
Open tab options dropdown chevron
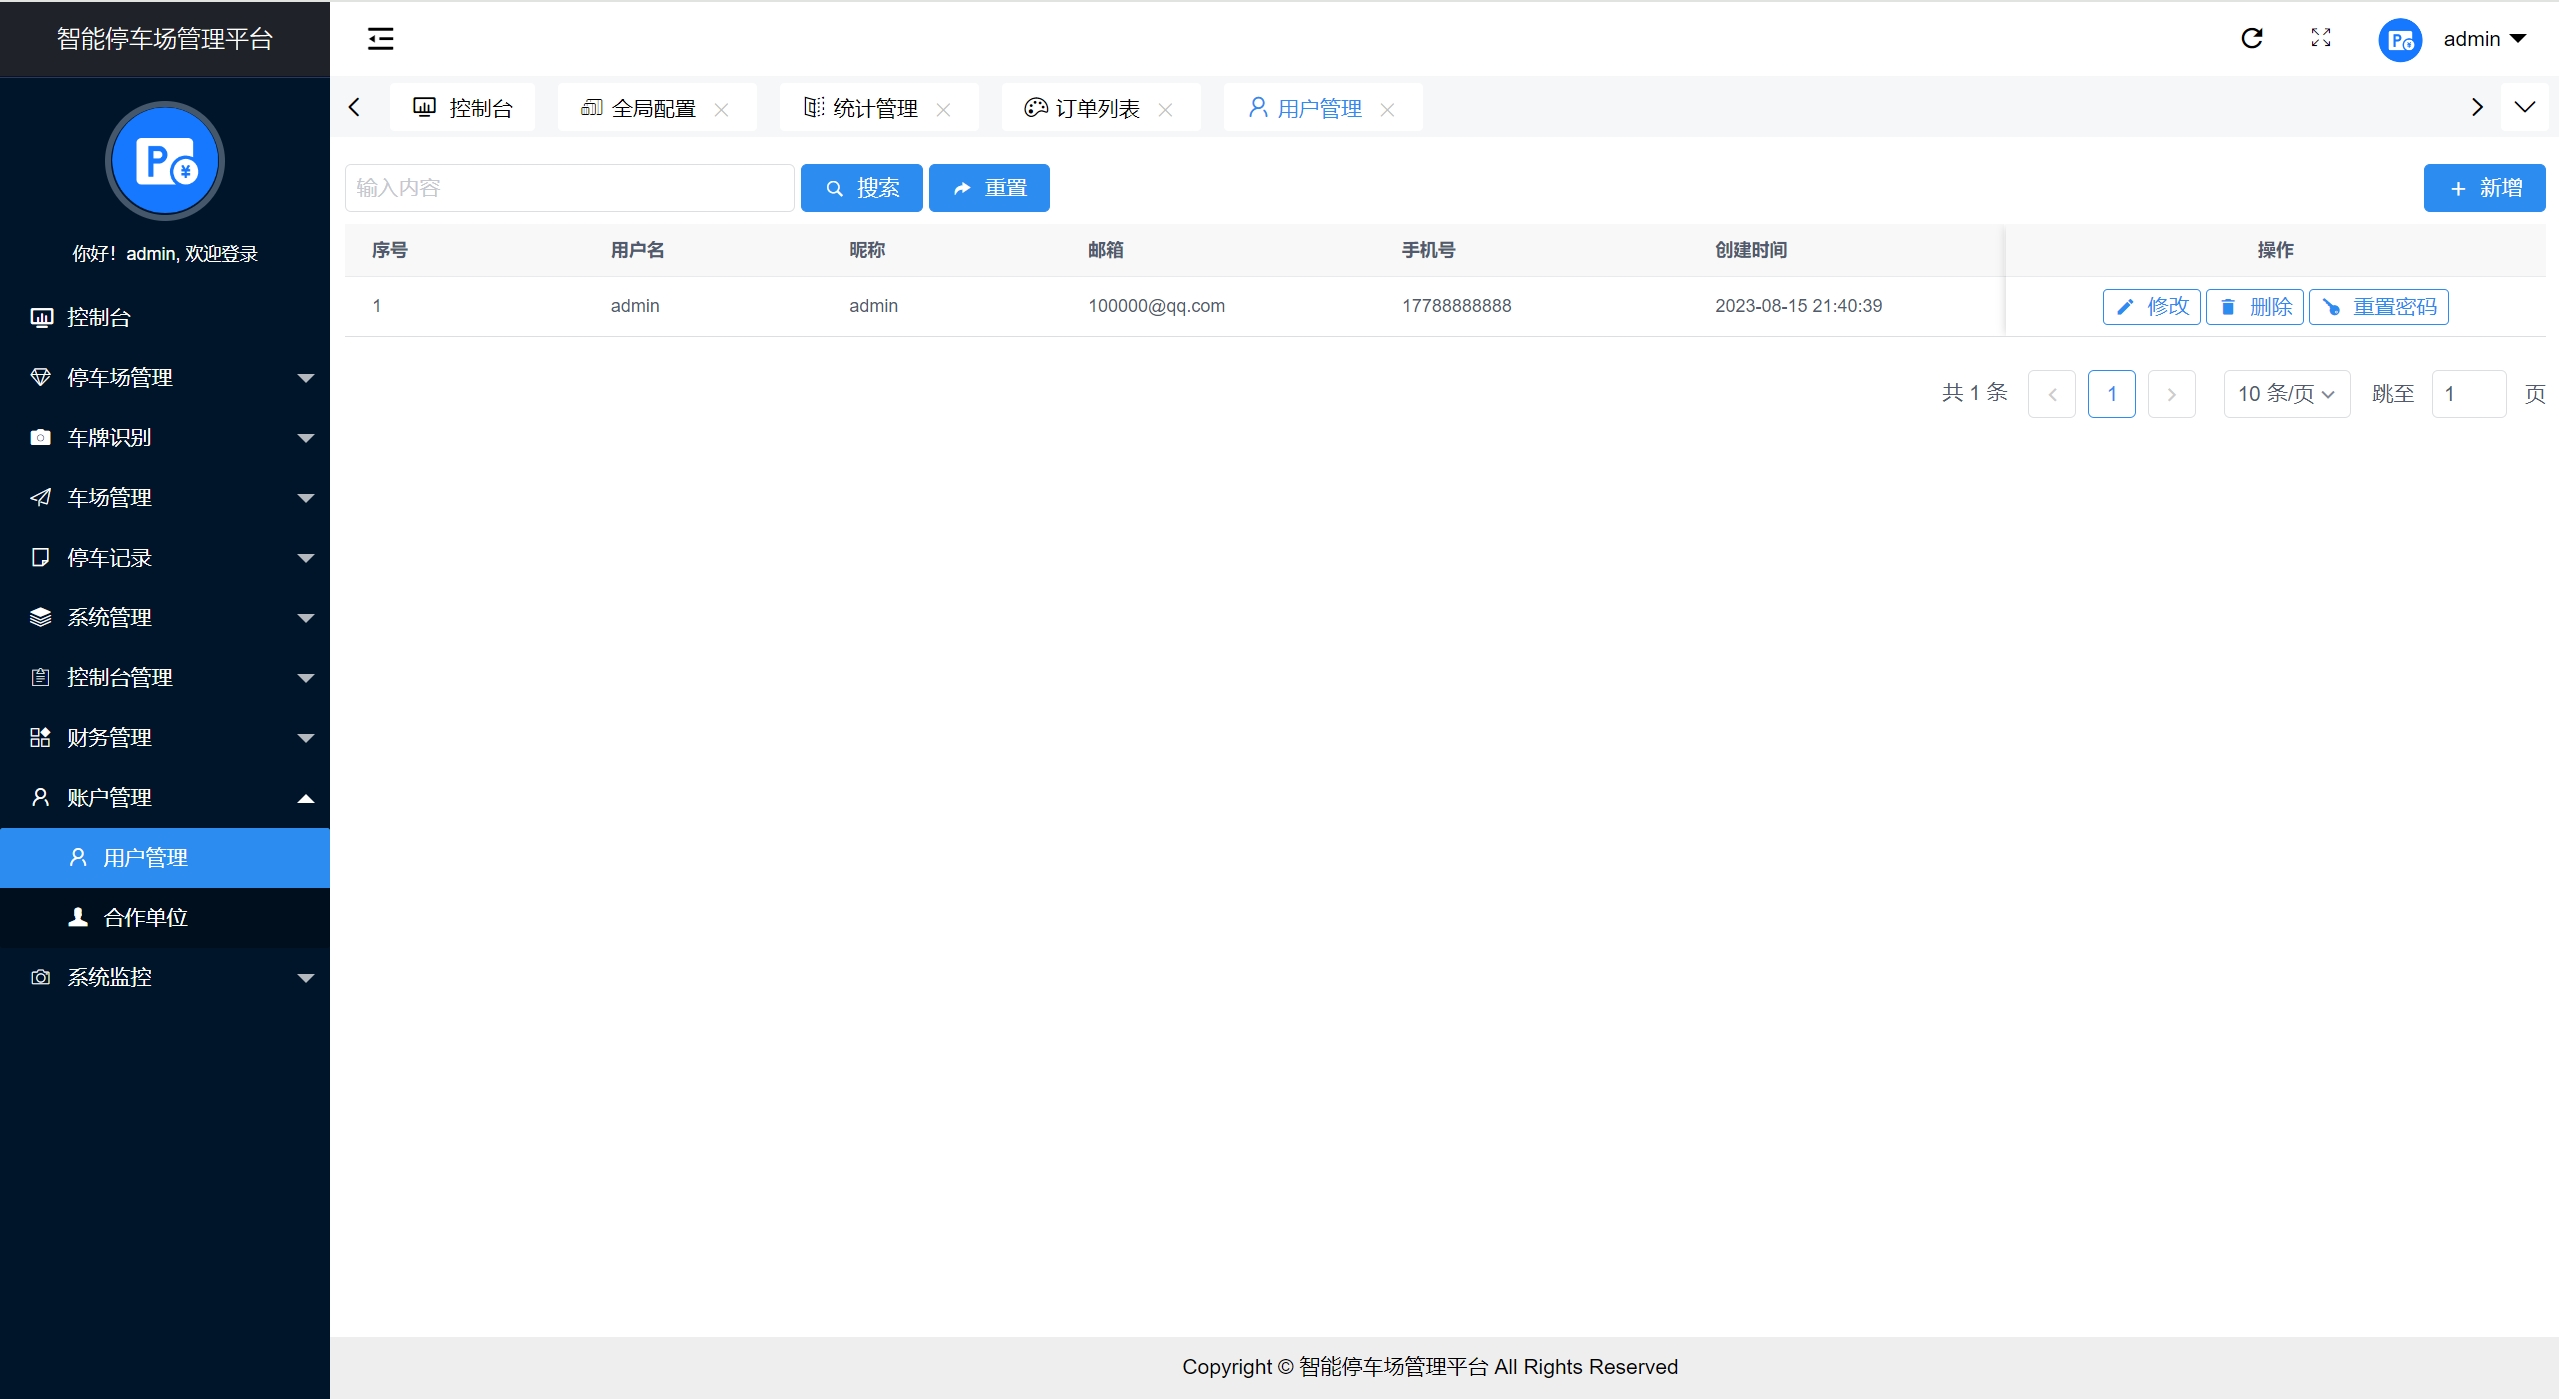tap(2524, 107)
